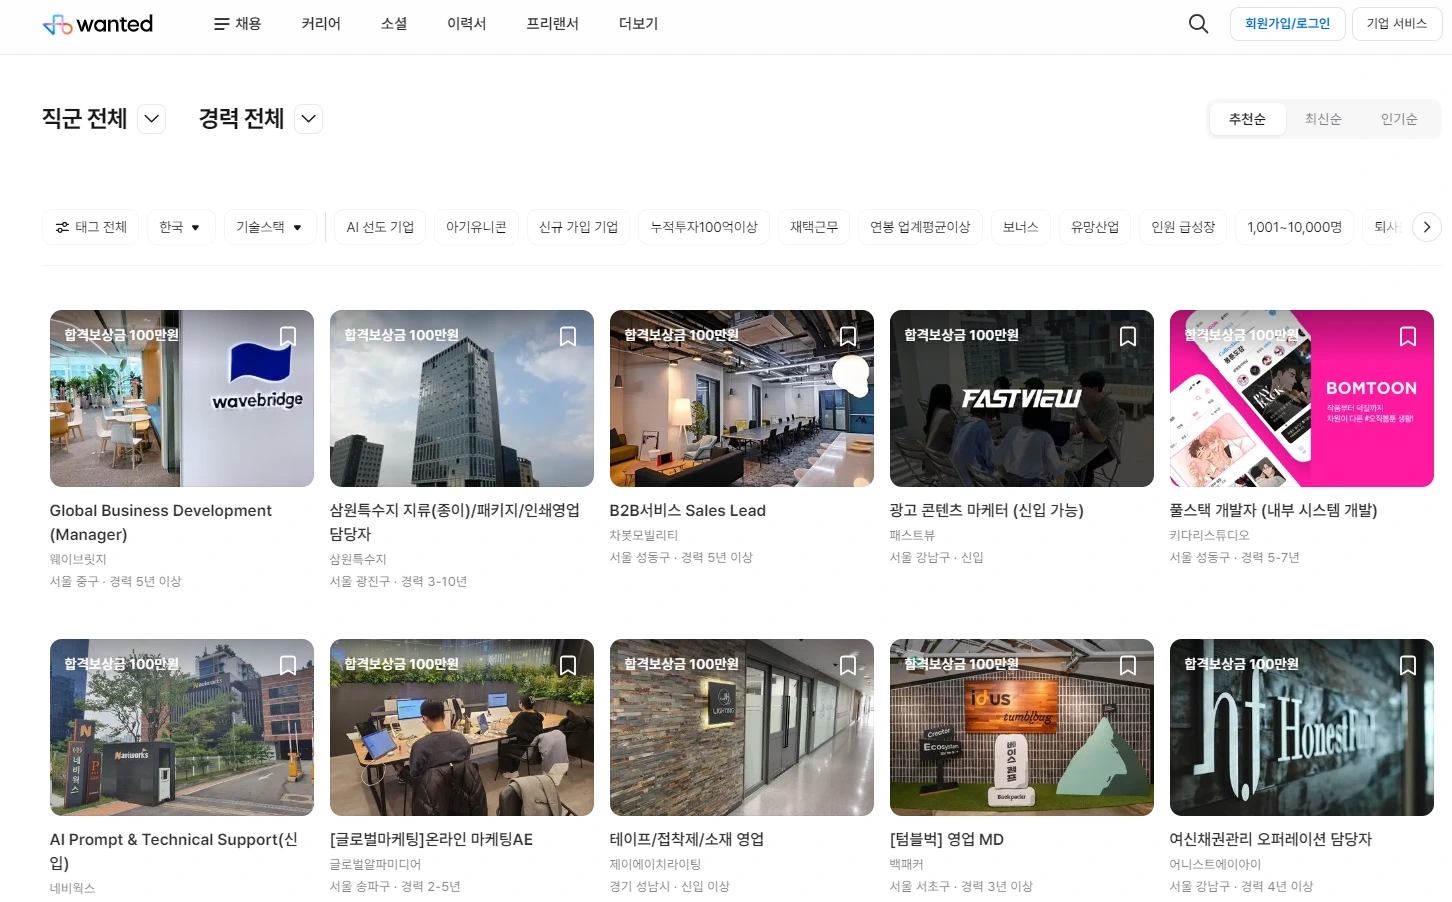Open the wavebridge job thumbnail

(182, 398)
